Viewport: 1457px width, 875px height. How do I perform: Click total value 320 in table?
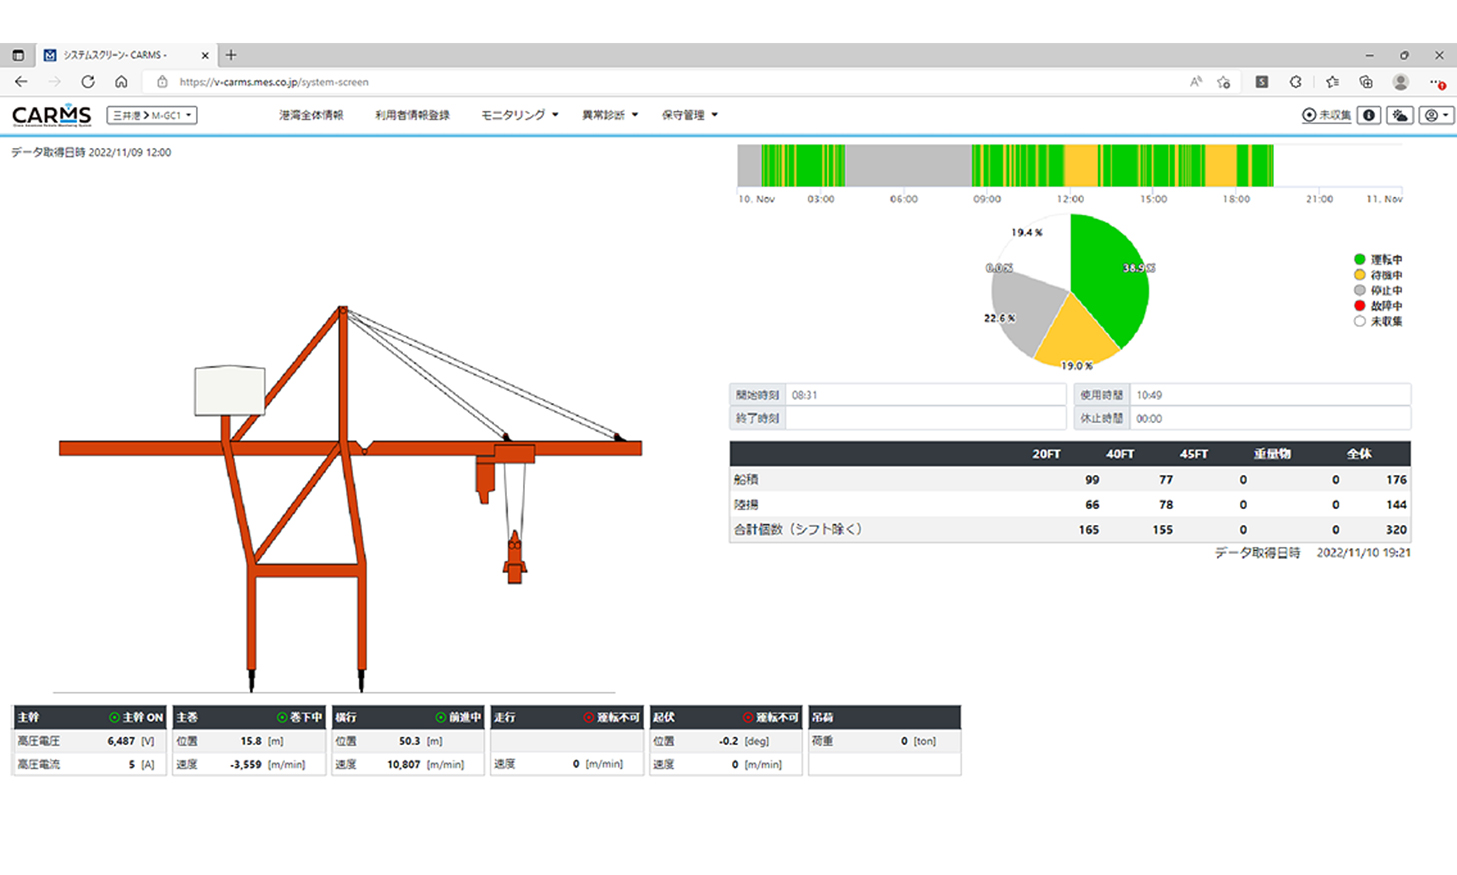1396,530
